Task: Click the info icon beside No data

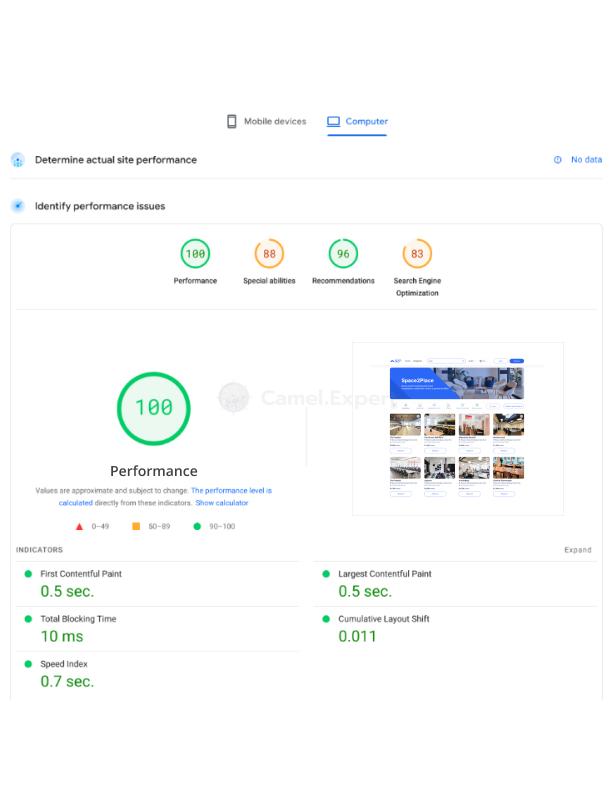Action: click(x=558, y=160)
